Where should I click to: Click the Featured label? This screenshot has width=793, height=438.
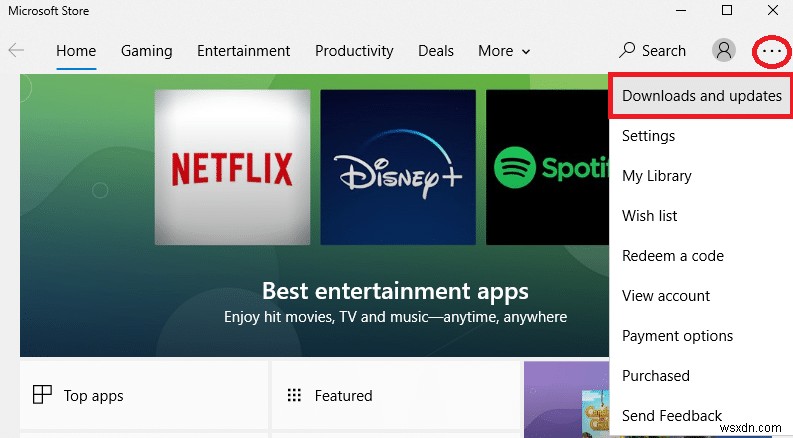point(343,396)
